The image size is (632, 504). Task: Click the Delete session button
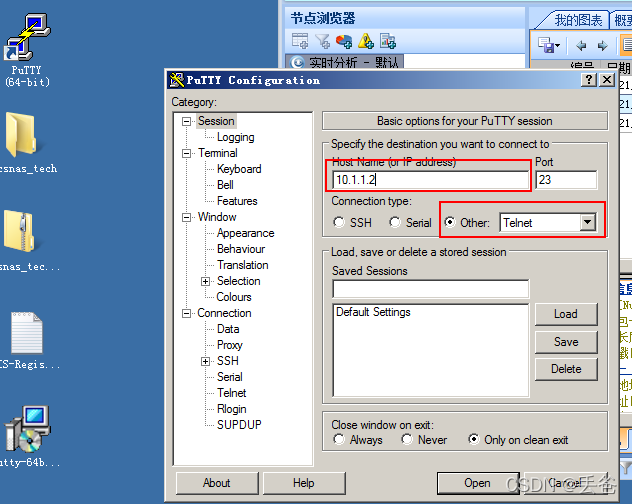[566, 369]
